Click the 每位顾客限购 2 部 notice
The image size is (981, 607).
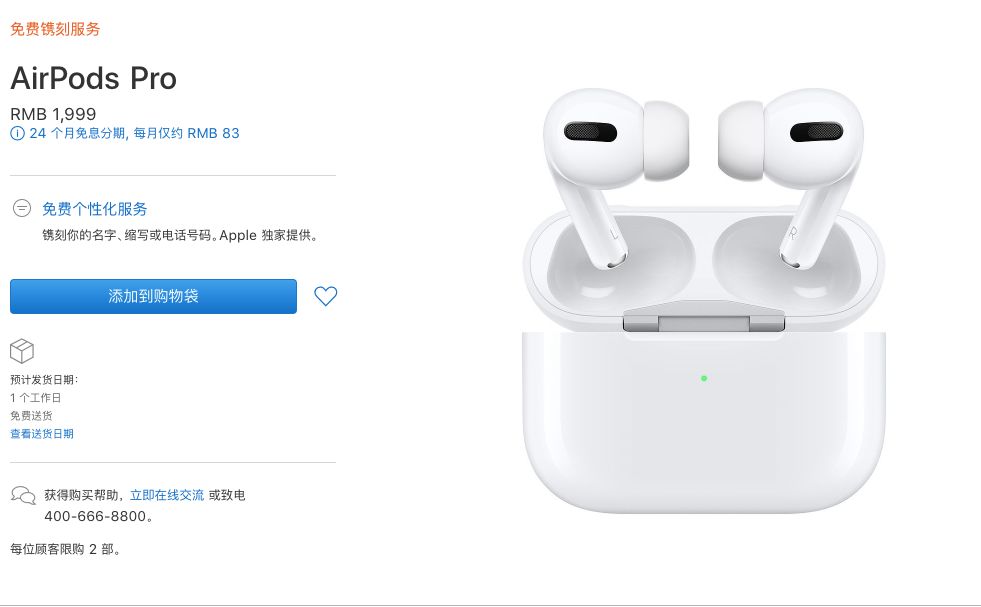65,549
